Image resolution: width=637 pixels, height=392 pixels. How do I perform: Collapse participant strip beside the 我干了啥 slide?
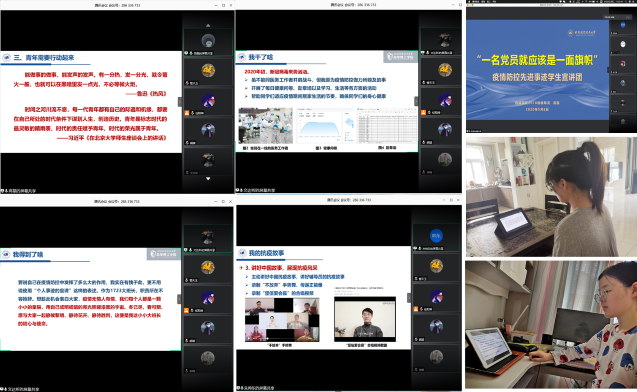[x=416, y=101]
